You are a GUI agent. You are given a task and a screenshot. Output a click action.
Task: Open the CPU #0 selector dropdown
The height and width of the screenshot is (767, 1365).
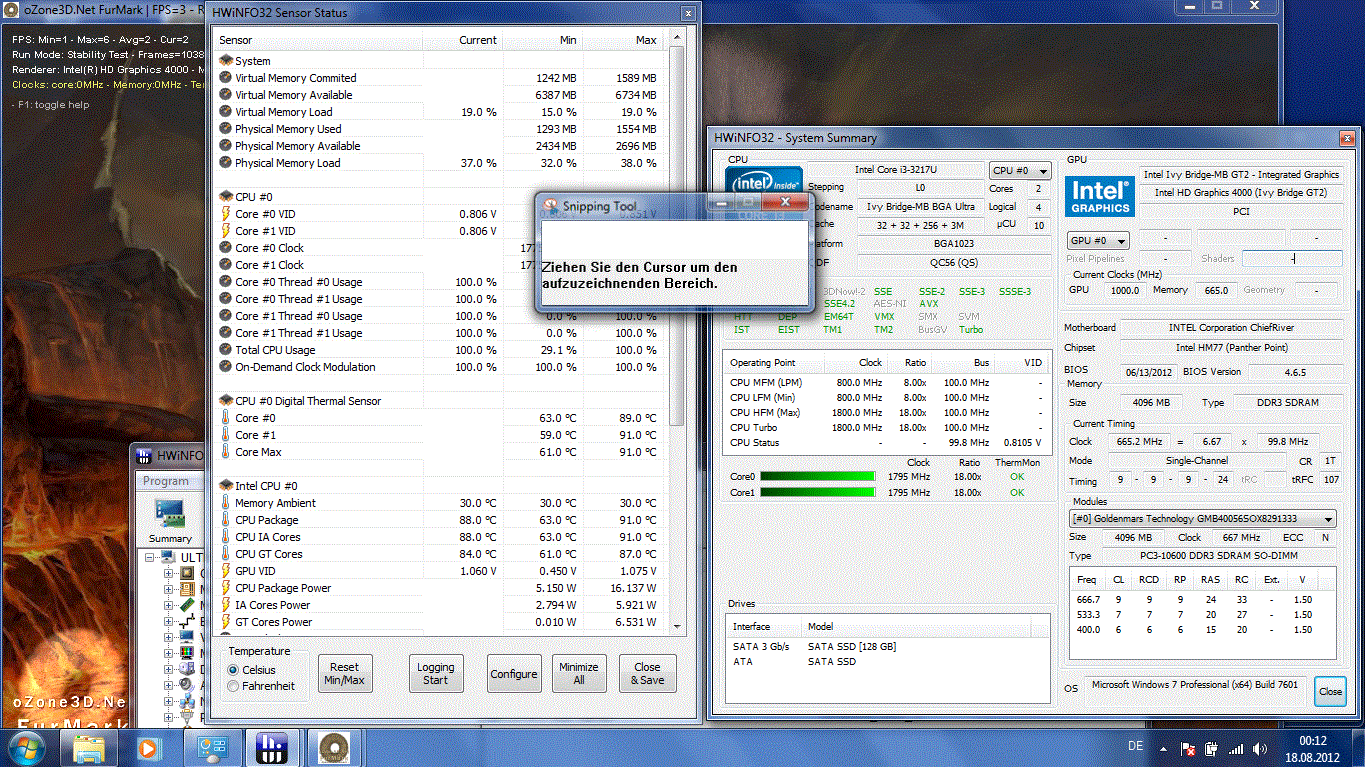1020,171
